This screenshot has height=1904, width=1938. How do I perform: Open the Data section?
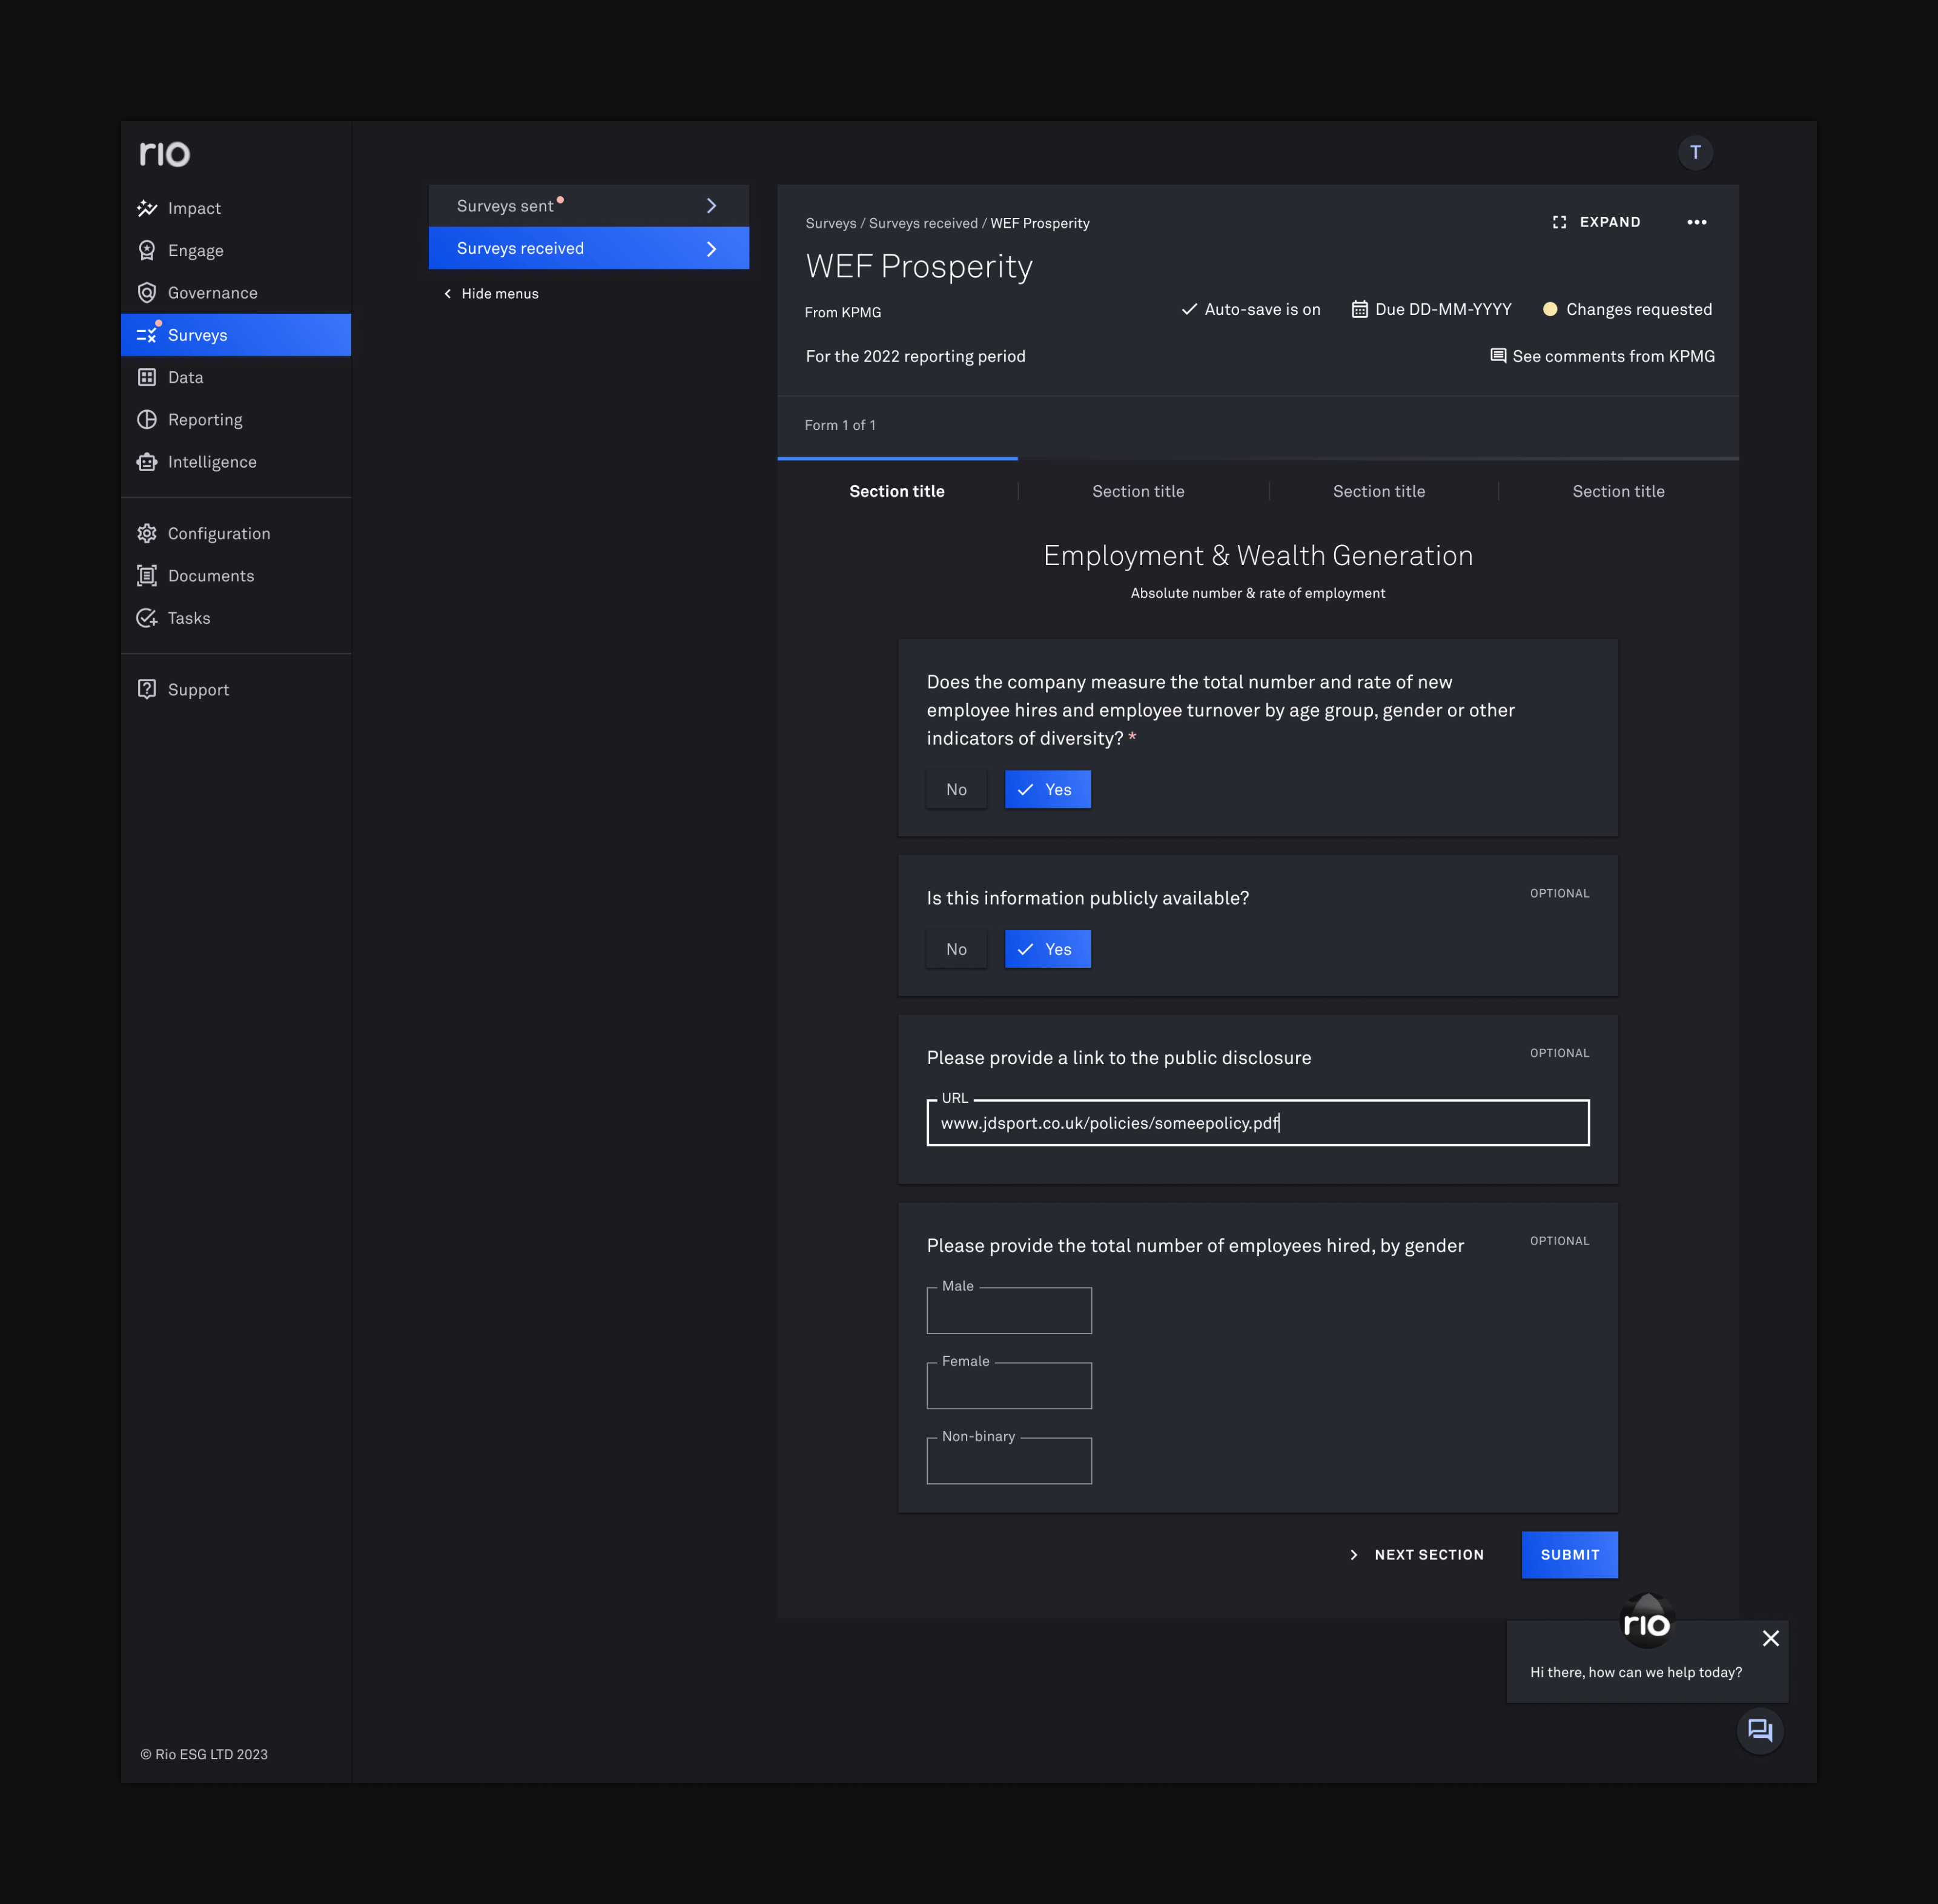point(236,377)
